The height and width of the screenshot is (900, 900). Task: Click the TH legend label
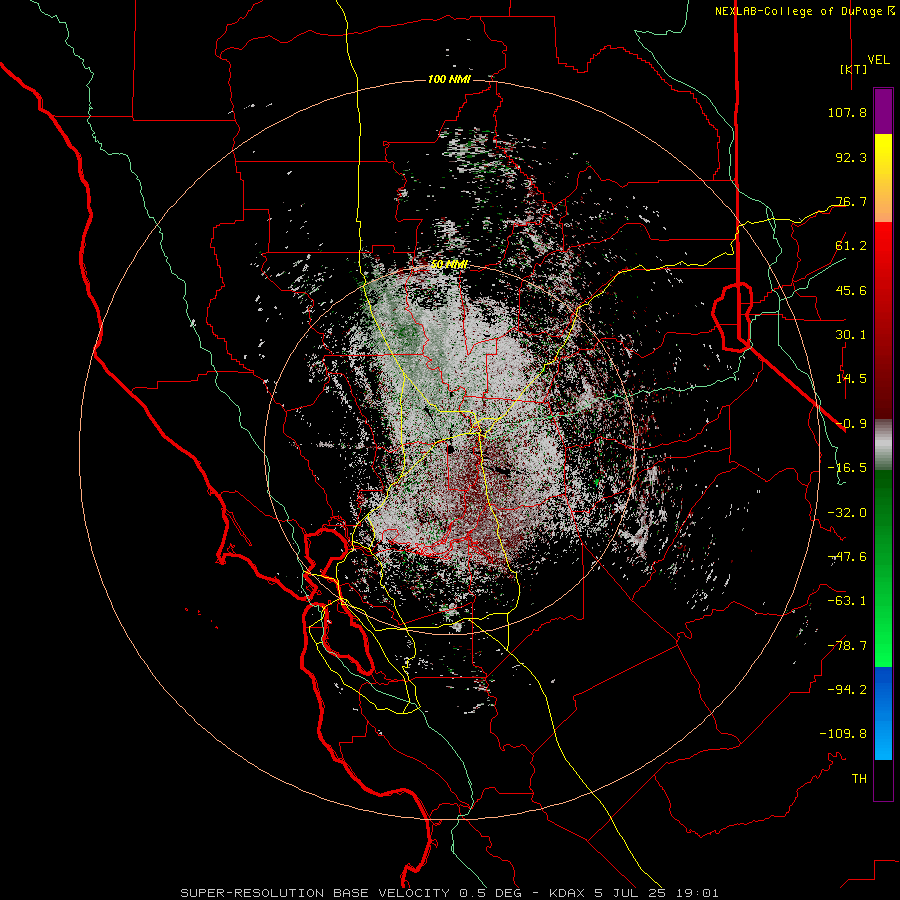[859, 778]
